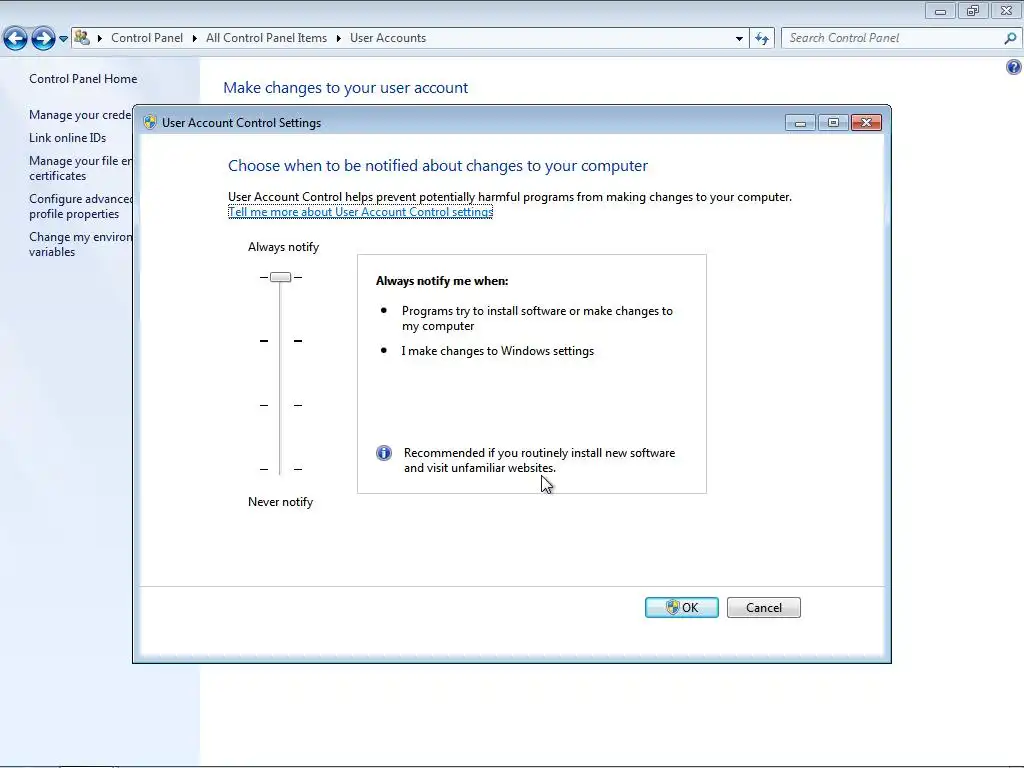This screenshot has width=1024, height=768.
Task: Open the recent pages dropdown arrow
Action: 63,39
